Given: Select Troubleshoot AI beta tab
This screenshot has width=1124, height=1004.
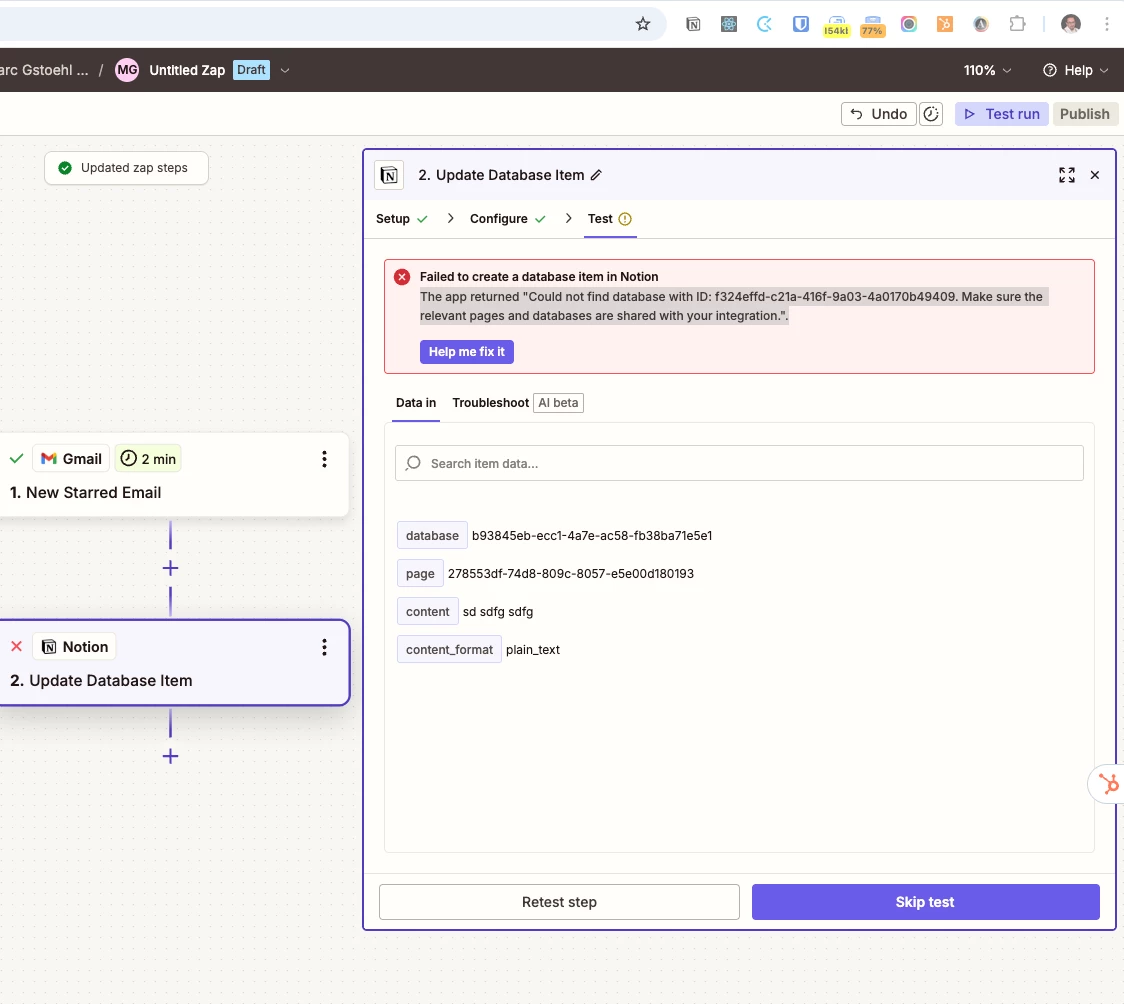Looking at the screenshot, I should click(x=518, y=403).
